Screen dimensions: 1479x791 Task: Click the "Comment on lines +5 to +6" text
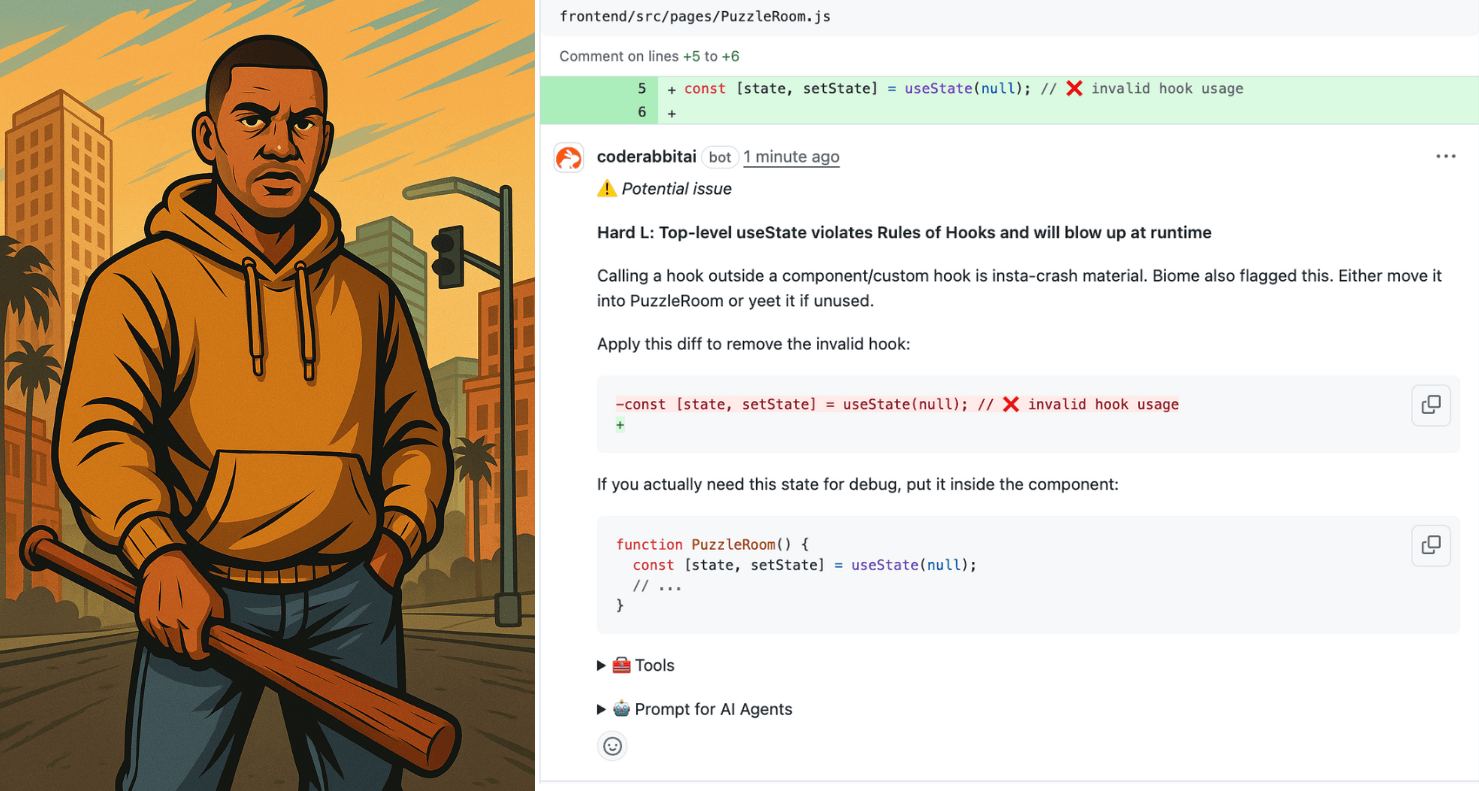click(x=649, y=56)
